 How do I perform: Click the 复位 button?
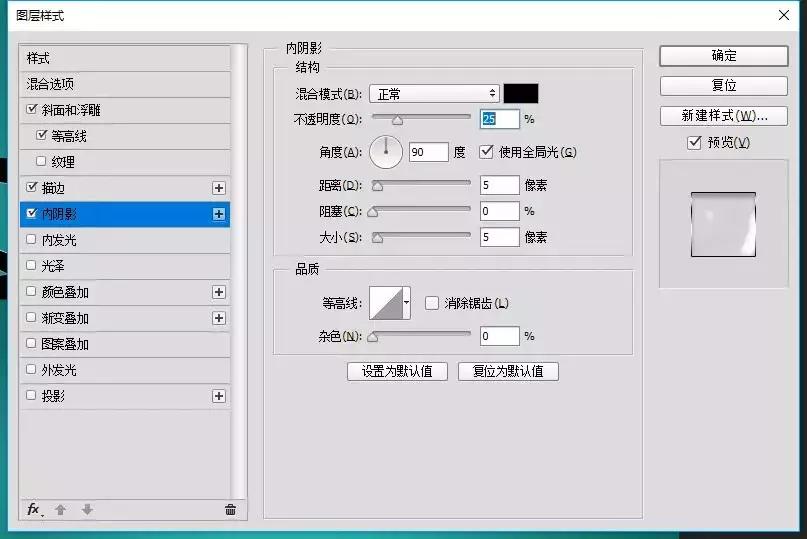tap(724, 85)
